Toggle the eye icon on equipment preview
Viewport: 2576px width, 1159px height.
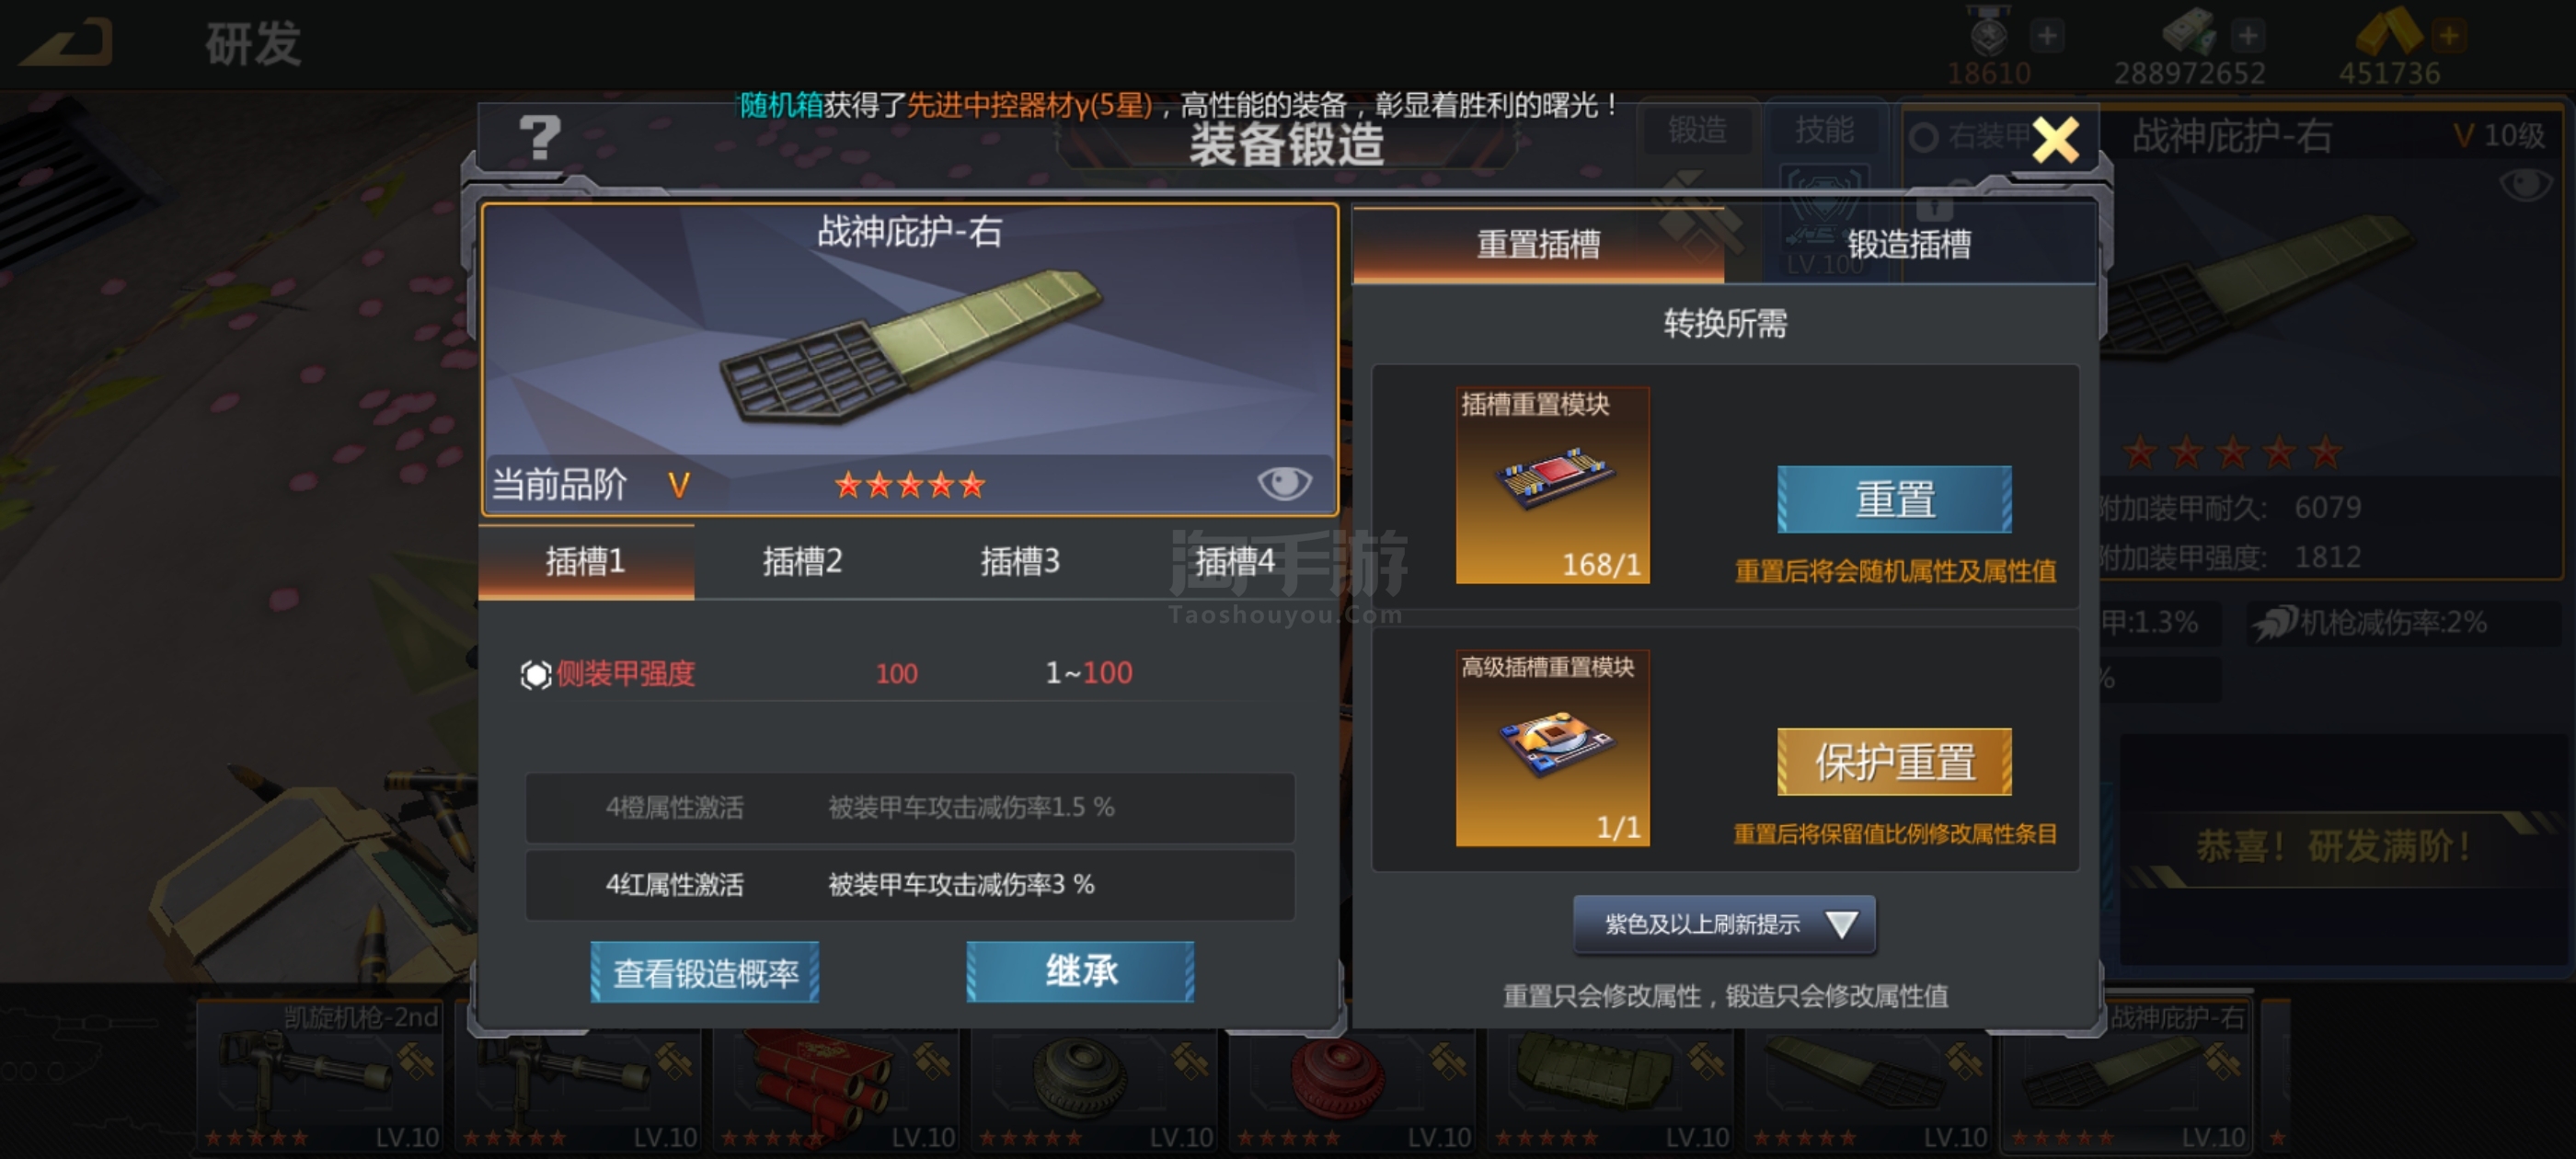(x=1284, y=484)
